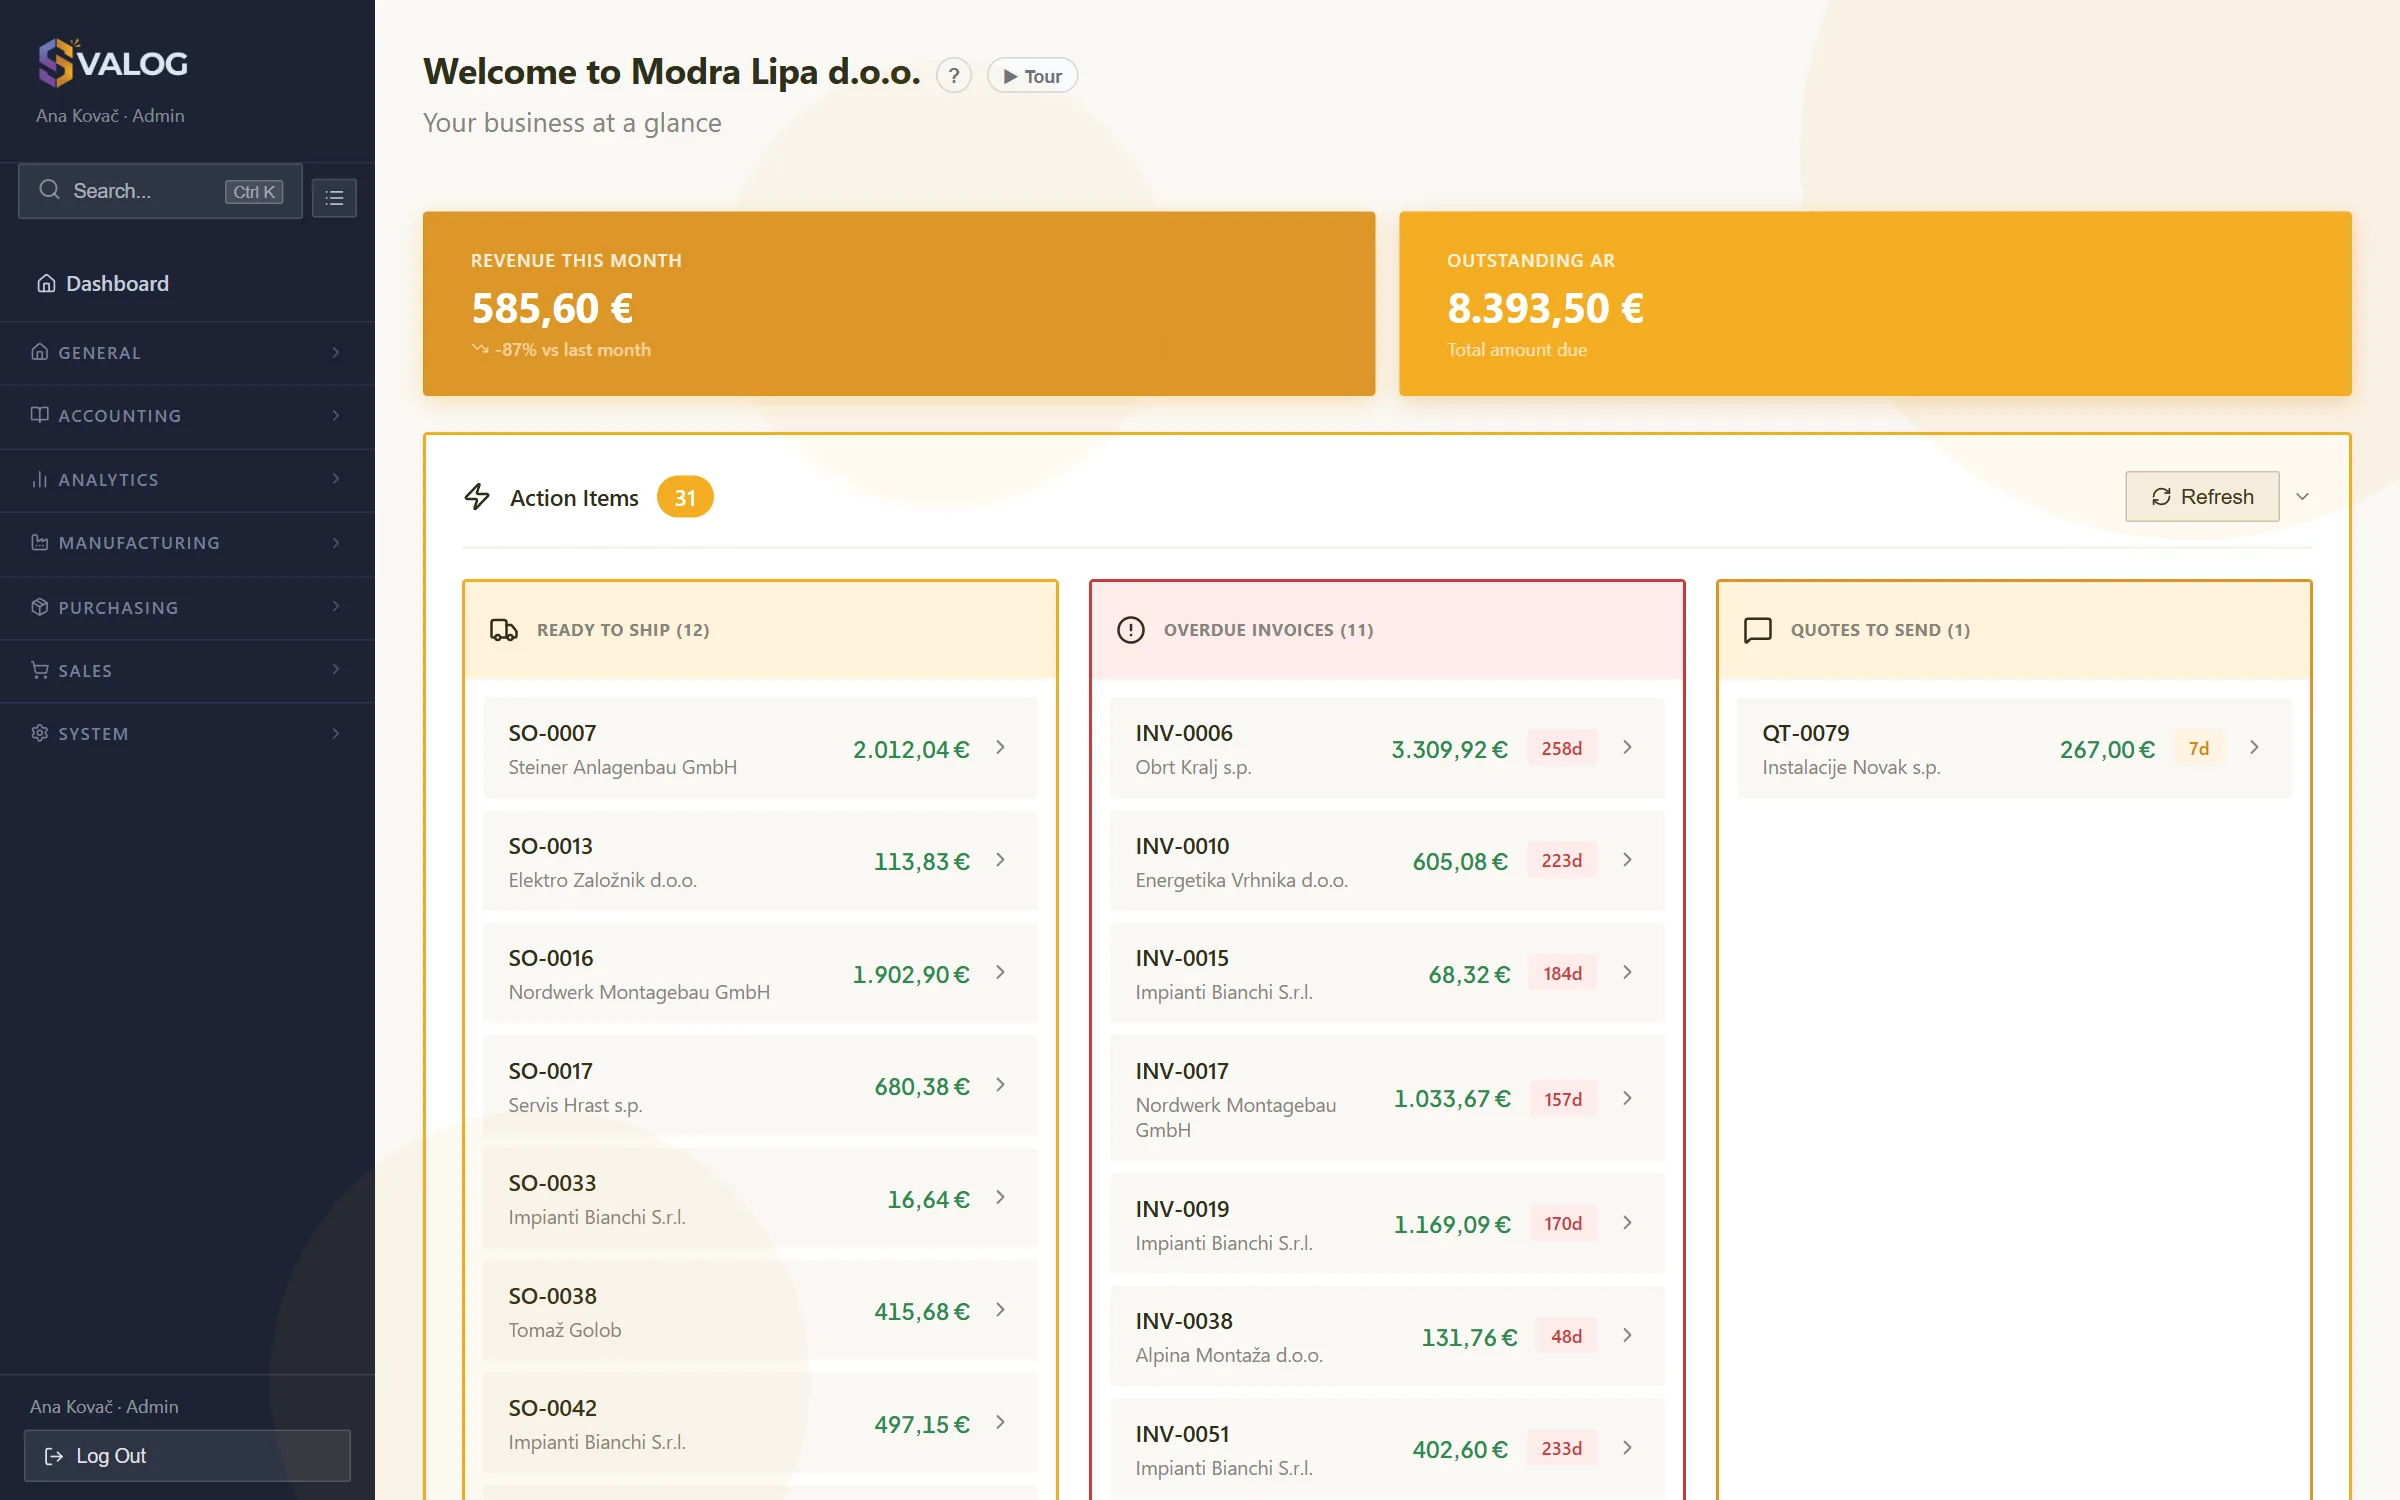Click the truck icon in Ready to Ship
This screenshot has width=2400, height=1500.
[504, 630]
